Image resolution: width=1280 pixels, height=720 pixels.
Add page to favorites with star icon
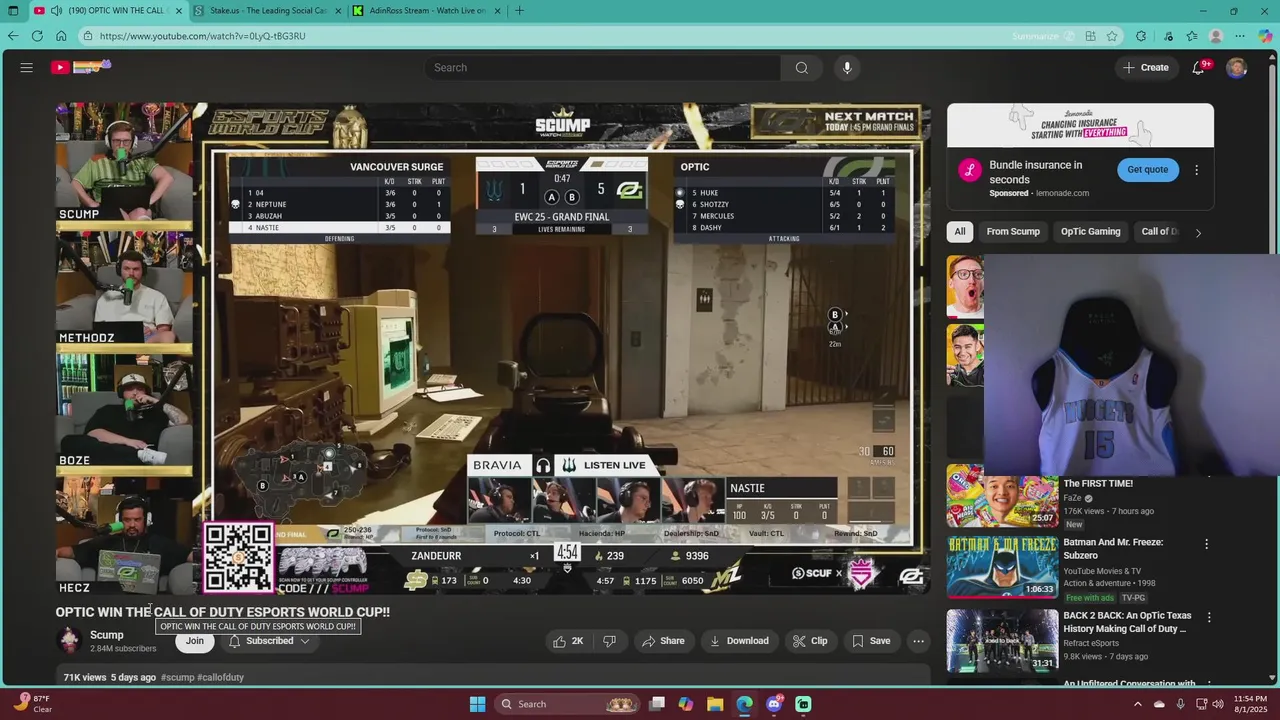click(x=1112, y=36)
